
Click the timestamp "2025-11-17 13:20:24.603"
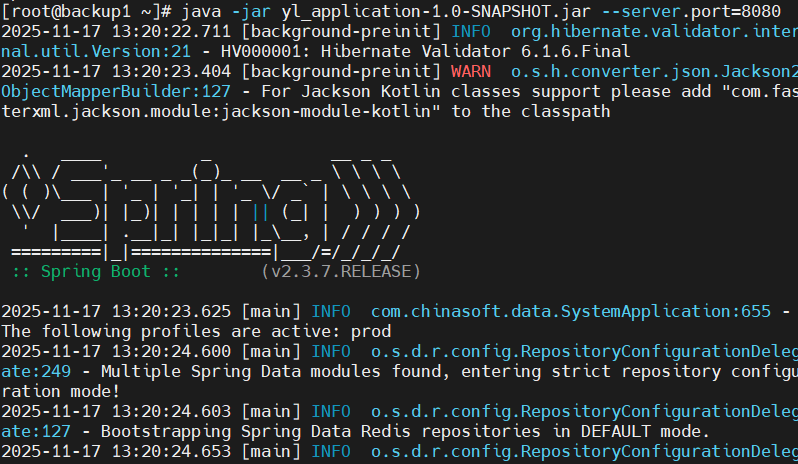[116, 412]
